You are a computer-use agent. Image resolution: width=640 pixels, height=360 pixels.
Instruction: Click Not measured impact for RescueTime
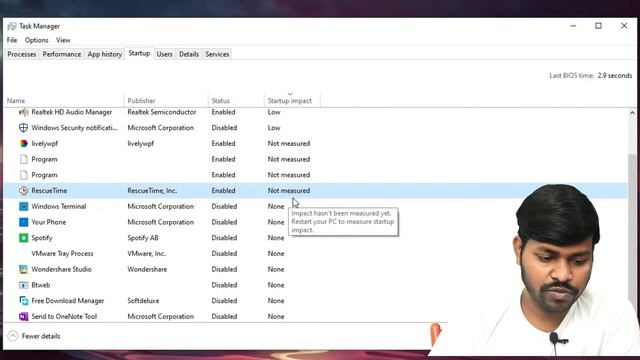pyautogui.click(x=289, y=191)
